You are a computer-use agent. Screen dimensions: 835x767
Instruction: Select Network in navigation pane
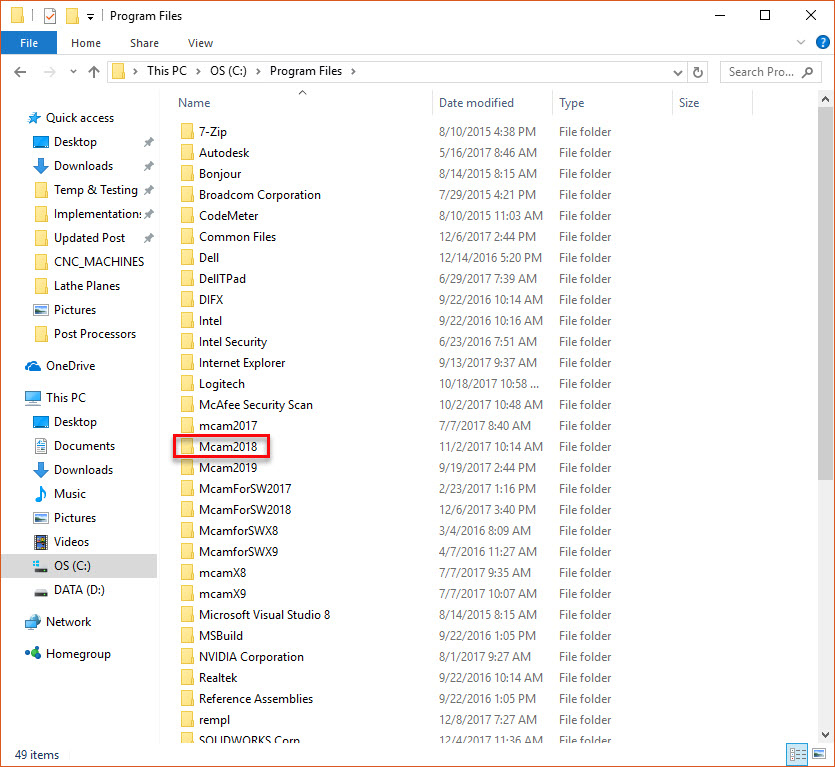[x=68, y=621]
